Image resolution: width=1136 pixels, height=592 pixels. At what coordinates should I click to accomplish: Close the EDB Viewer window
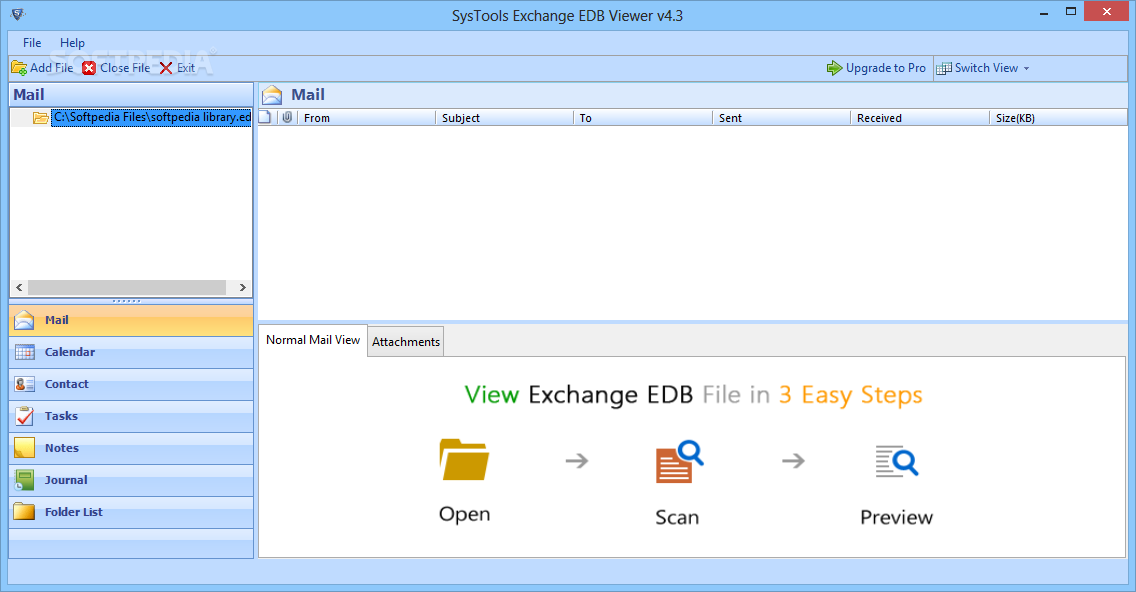point(1106,12)
